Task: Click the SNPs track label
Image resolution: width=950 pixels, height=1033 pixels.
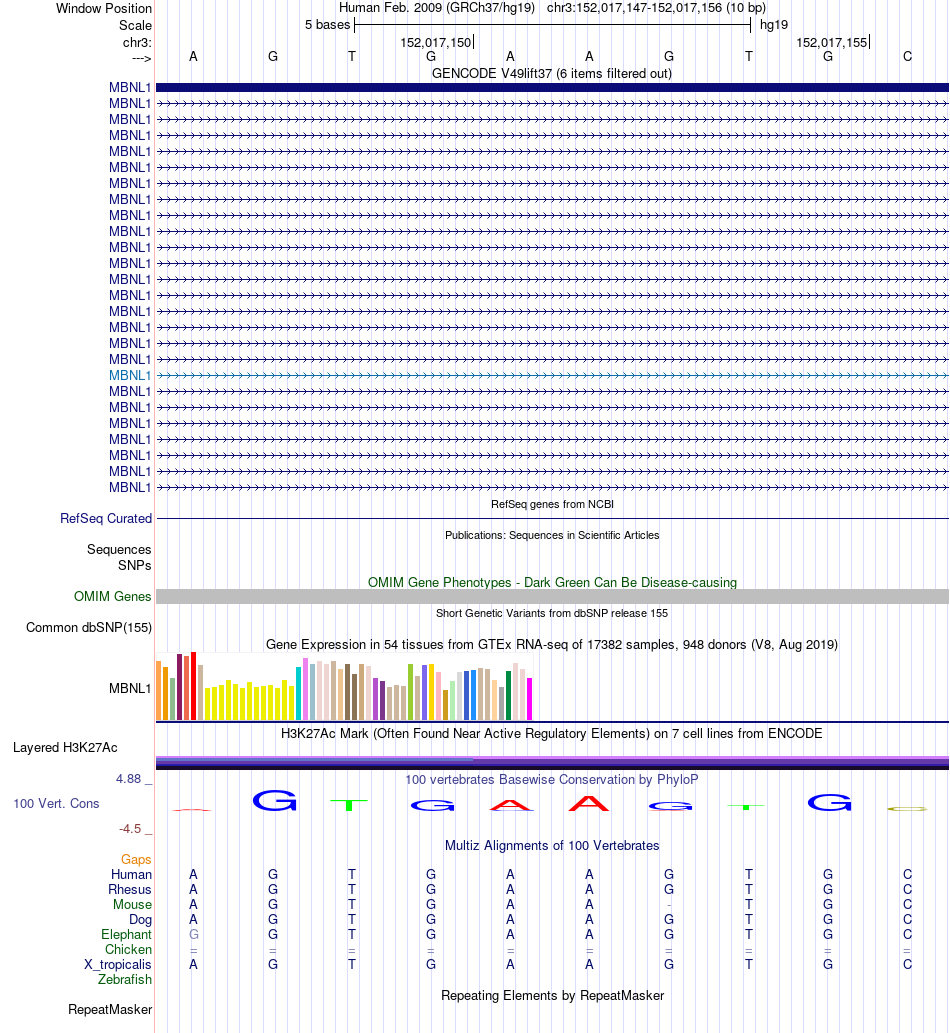Action: click(134, 565)
